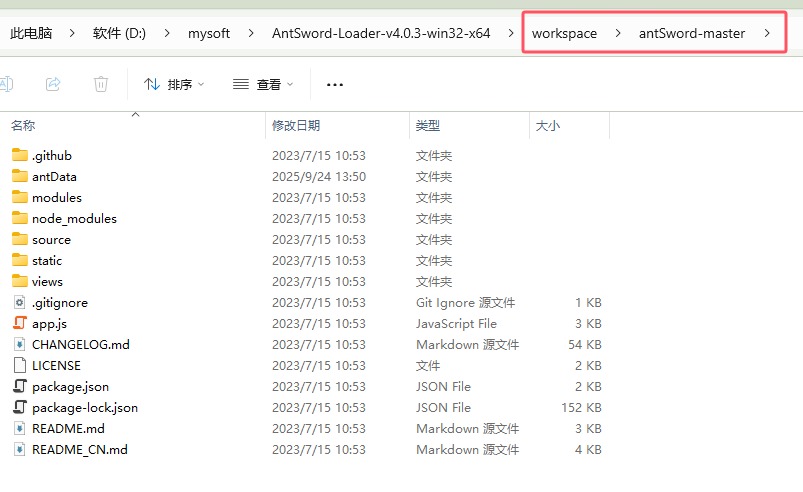Select the node_modules folder icon
This screenshot has width=803, height=492.
tap(20, 218)
